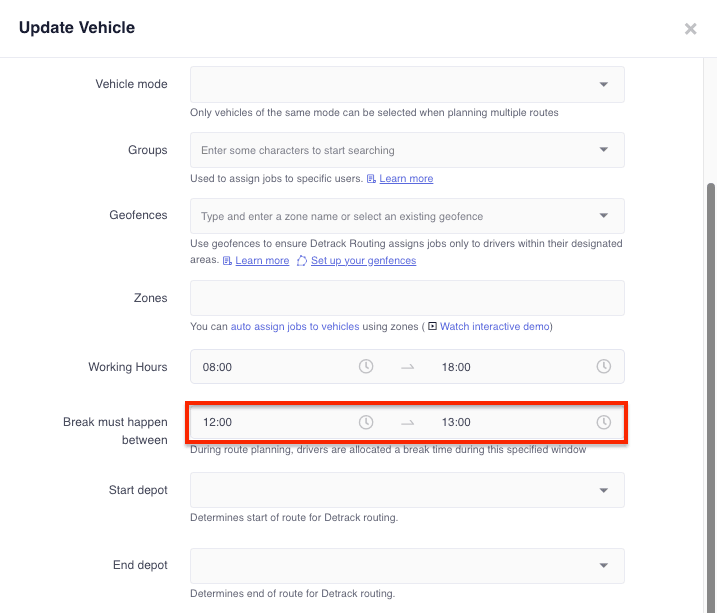Click the Working Hours end clock icon

point(604,367)
